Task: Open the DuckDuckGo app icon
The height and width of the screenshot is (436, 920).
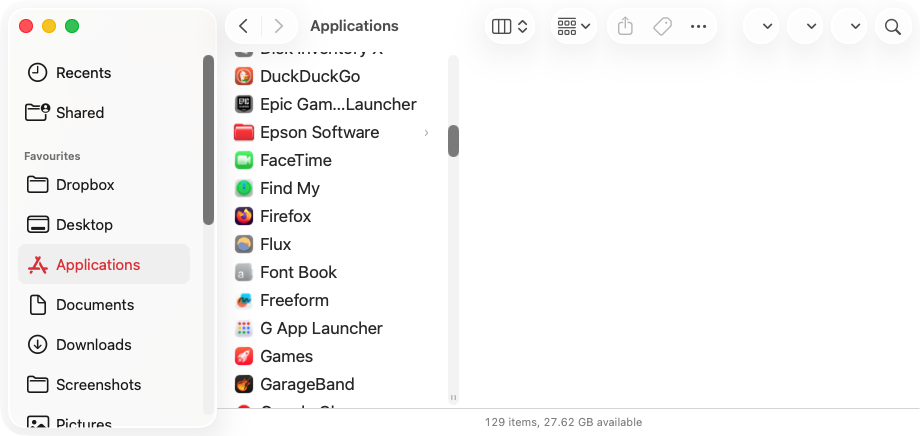Action: [243, 76]
